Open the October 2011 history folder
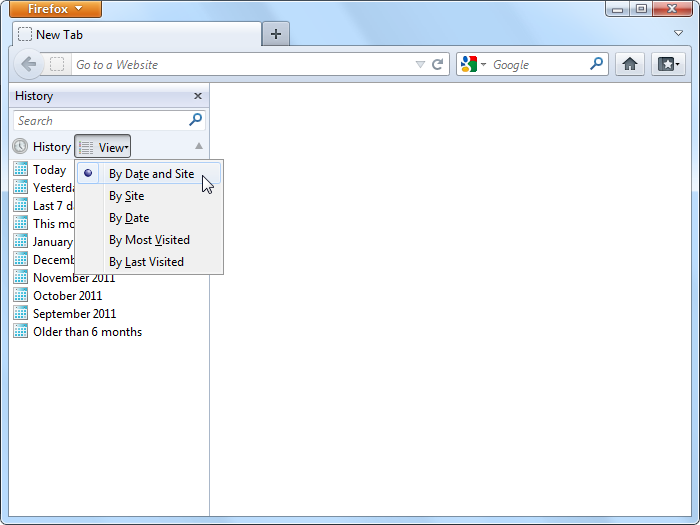 [67, 296]
